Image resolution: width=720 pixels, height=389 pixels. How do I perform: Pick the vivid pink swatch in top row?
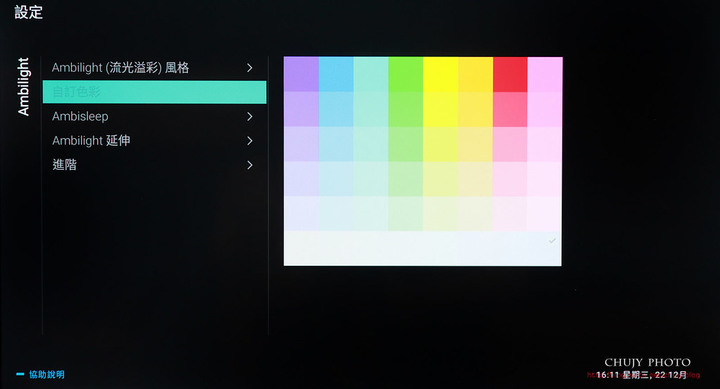545,74
